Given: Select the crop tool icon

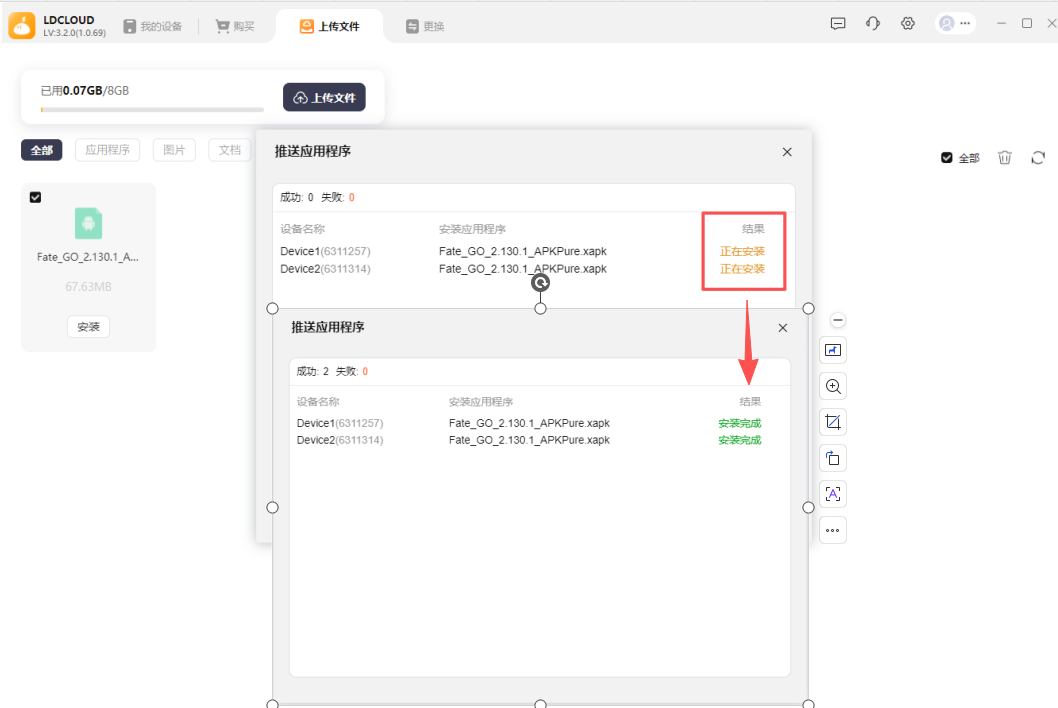Looking at the screenshot, I should click(x=833, y=422).
